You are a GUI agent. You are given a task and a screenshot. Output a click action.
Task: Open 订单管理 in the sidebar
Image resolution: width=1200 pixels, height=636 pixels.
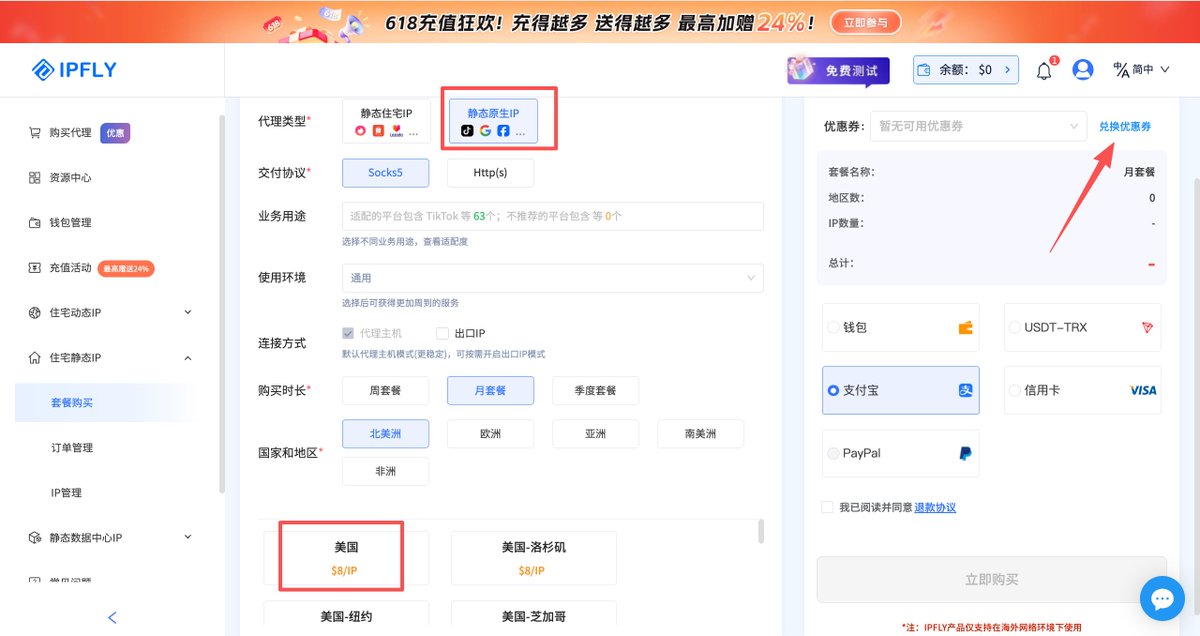coord(72,448)
